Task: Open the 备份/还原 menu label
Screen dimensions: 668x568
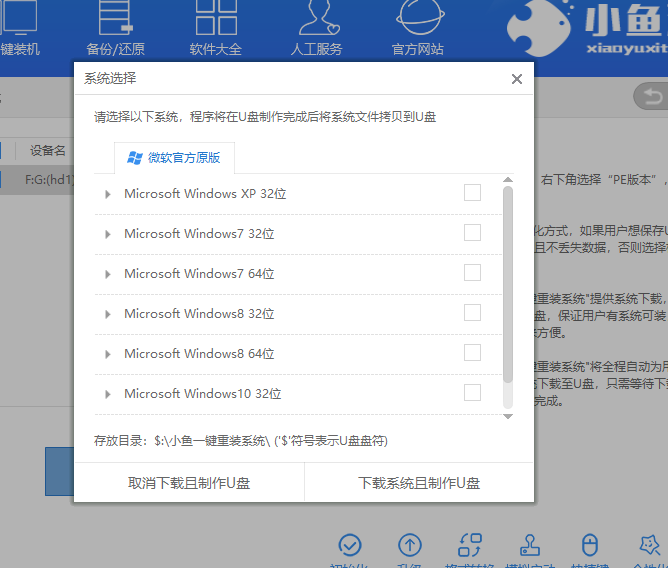Action: (x=115, y=49)
